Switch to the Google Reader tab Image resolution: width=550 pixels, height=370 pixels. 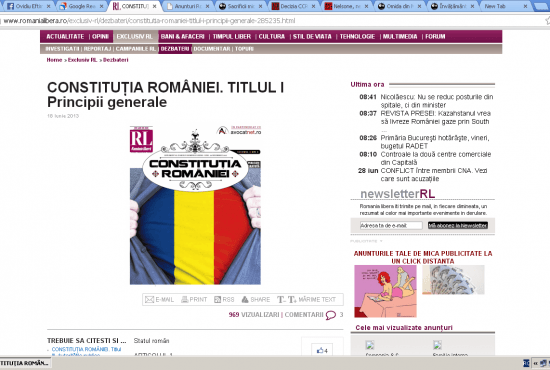(x=82, y=6)
